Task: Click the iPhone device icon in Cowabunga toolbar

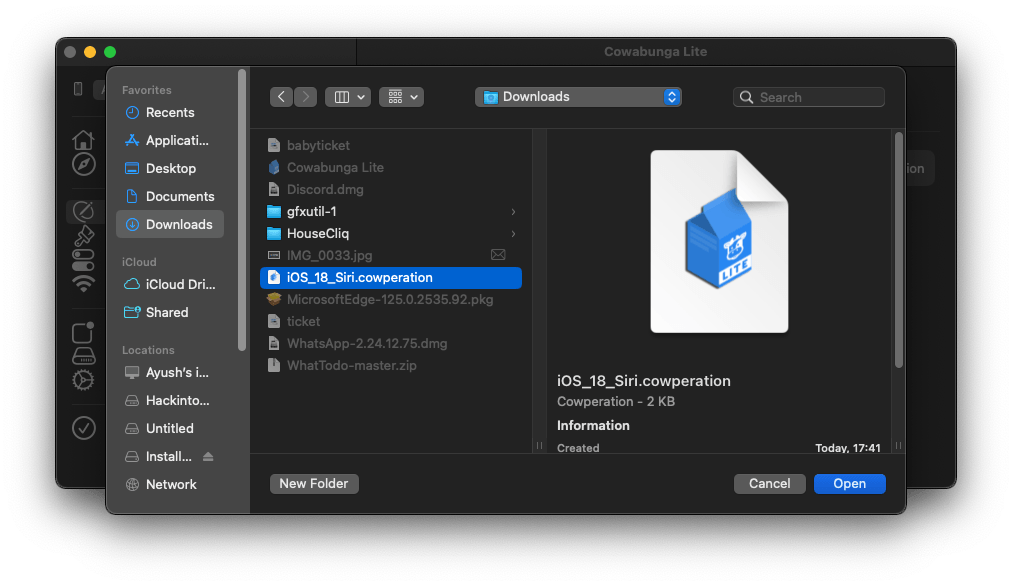Action: pos(78,88)
